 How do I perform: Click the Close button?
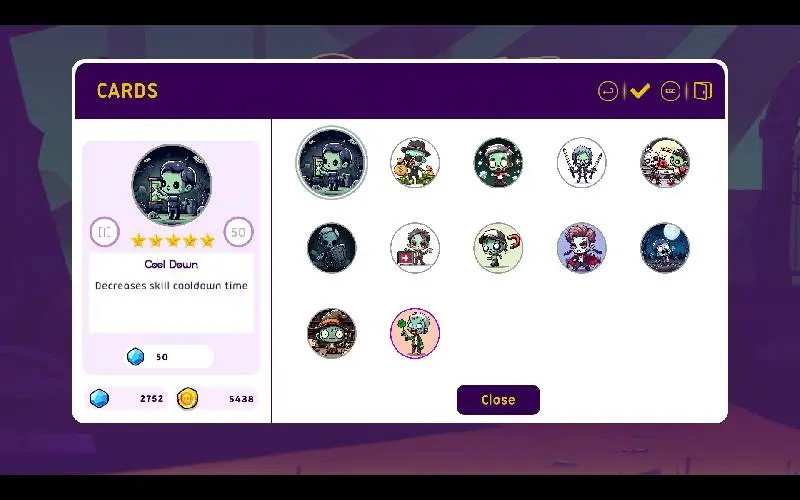498,399
